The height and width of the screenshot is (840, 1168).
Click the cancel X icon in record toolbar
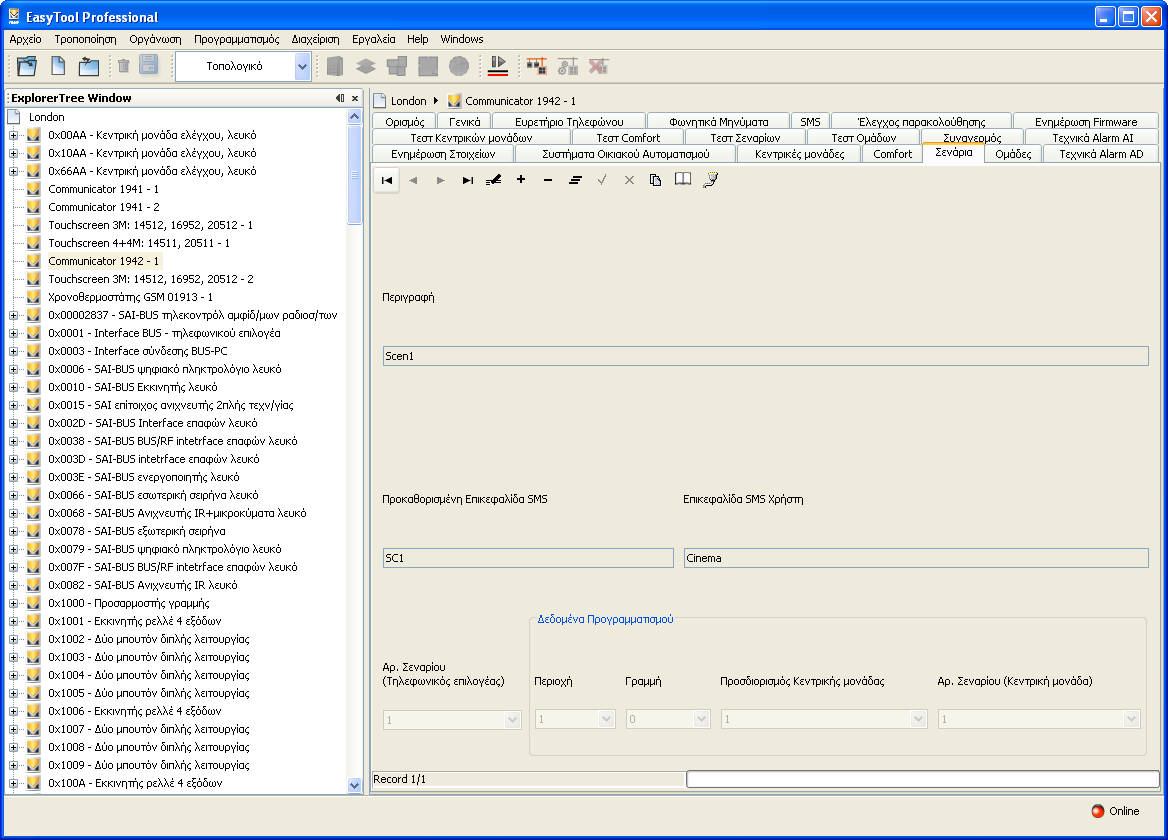click(x=629, y=180)
